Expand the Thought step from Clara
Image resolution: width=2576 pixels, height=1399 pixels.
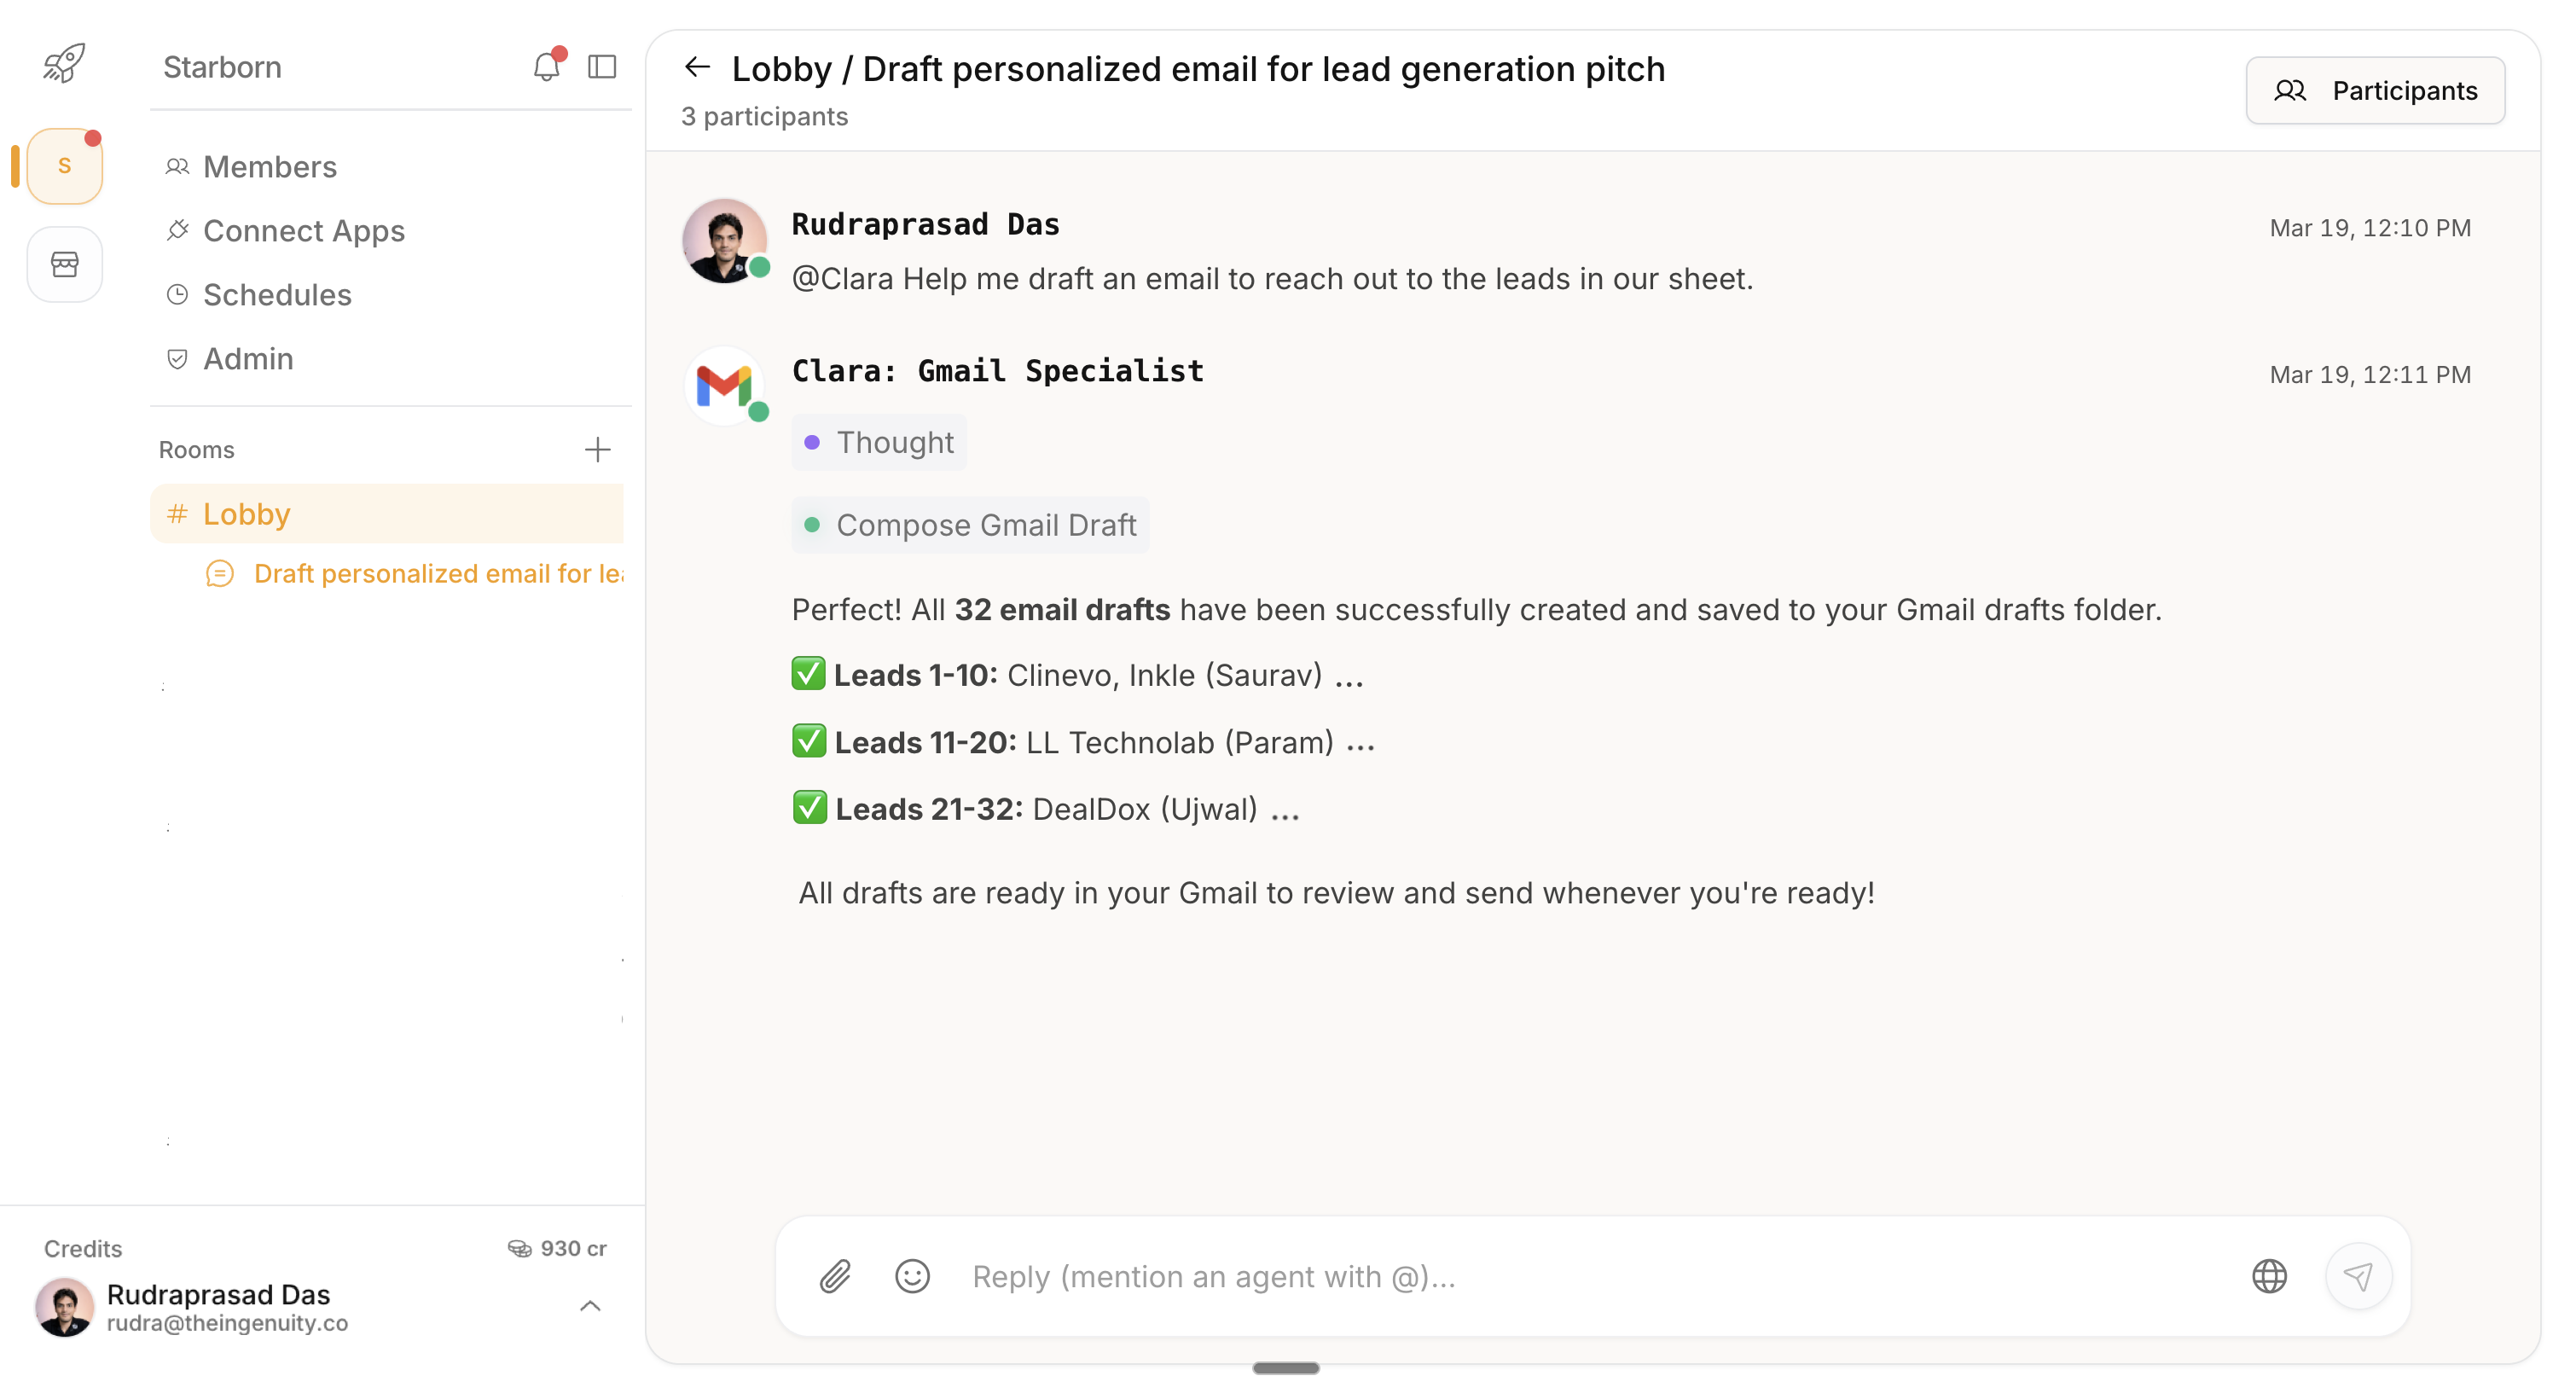[879, 441]
